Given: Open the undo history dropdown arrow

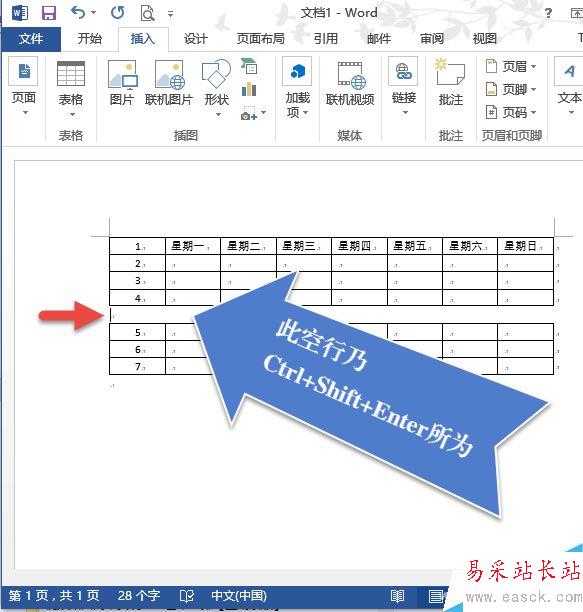Looking at the screenshot, I should (x=94, y=13).
